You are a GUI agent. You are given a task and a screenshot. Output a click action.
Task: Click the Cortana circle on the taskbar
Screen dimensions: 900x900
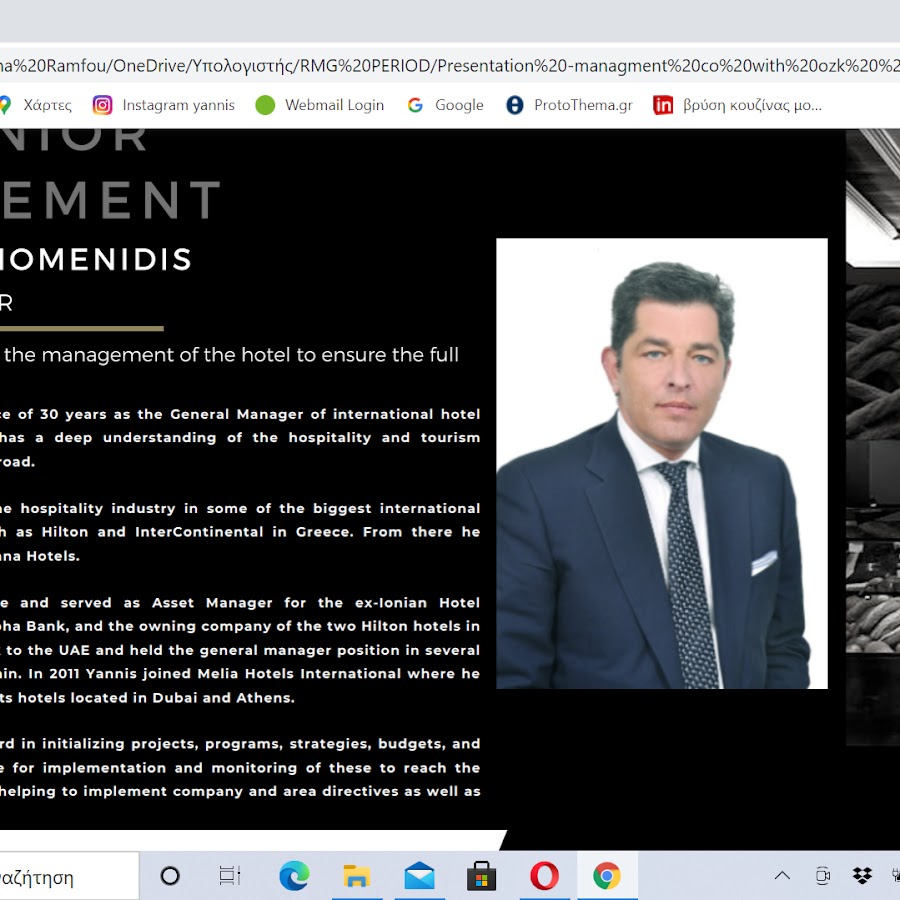pyautogui.click(x=170, y=876)
